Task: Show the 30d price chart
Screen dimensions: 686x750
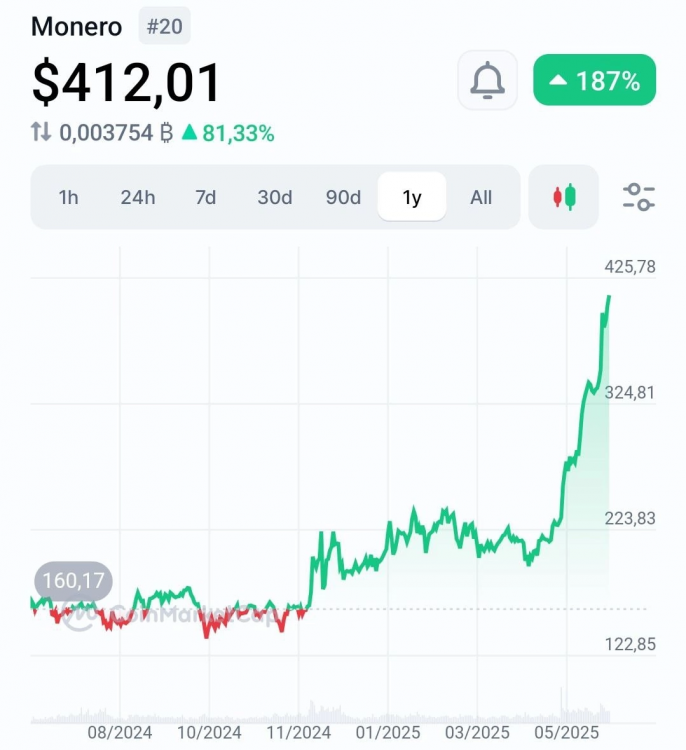Action: [275, 197]
